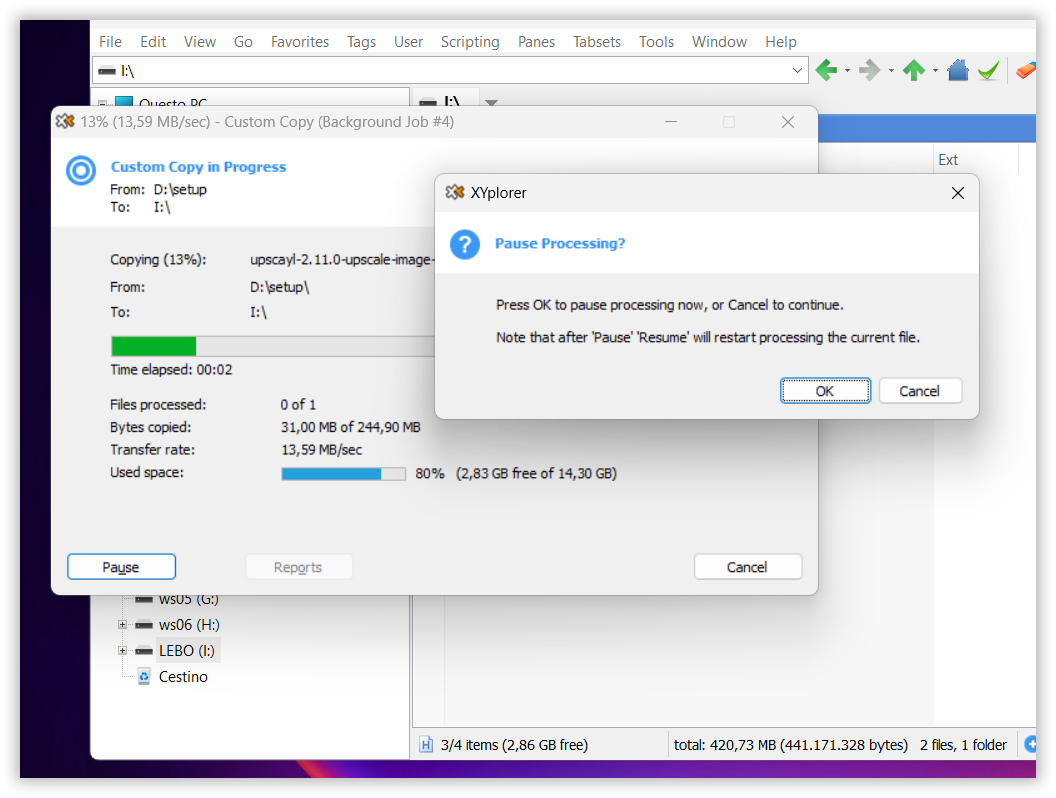Click the LEBO (I:) drive icon

tap(143, 651)
